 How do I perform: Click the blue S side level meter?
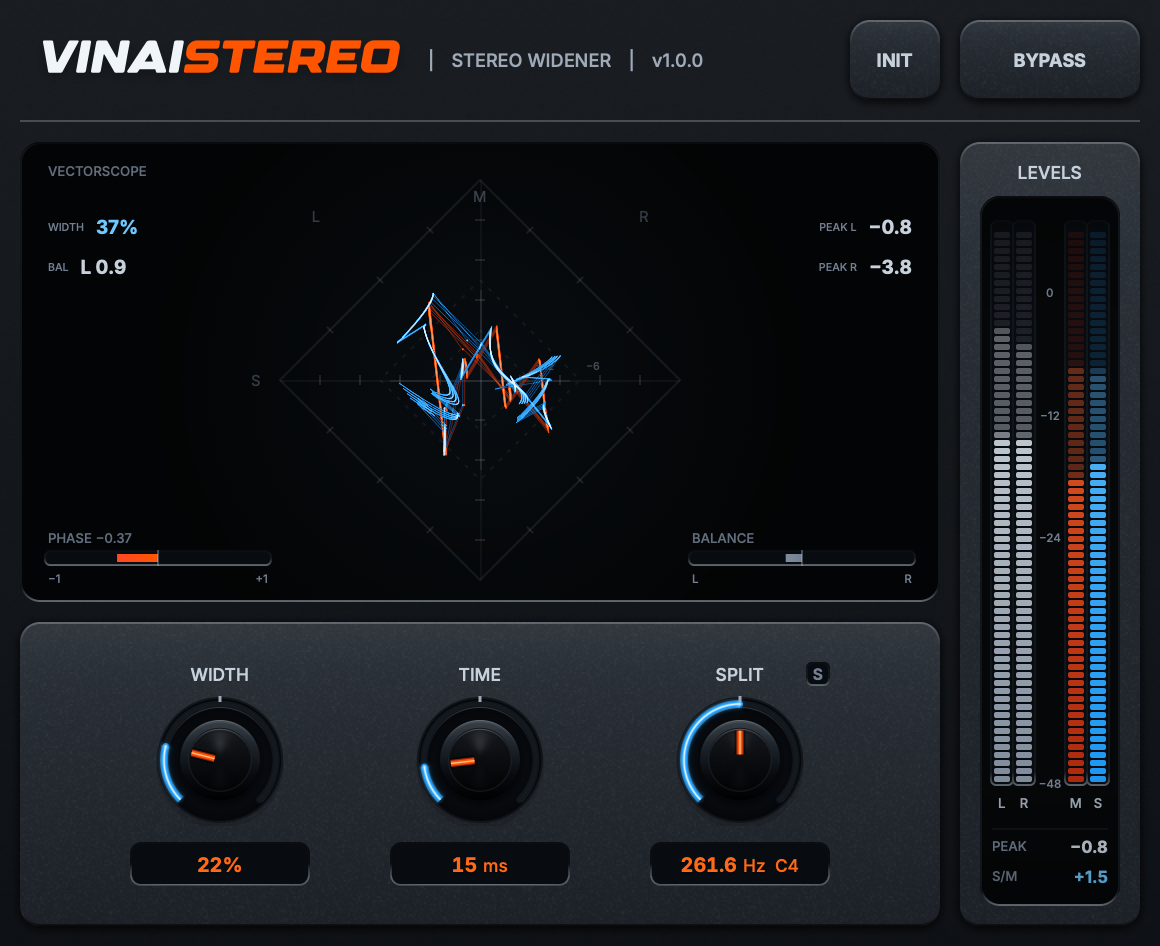pyautogui.click(x=1098, y=502)
